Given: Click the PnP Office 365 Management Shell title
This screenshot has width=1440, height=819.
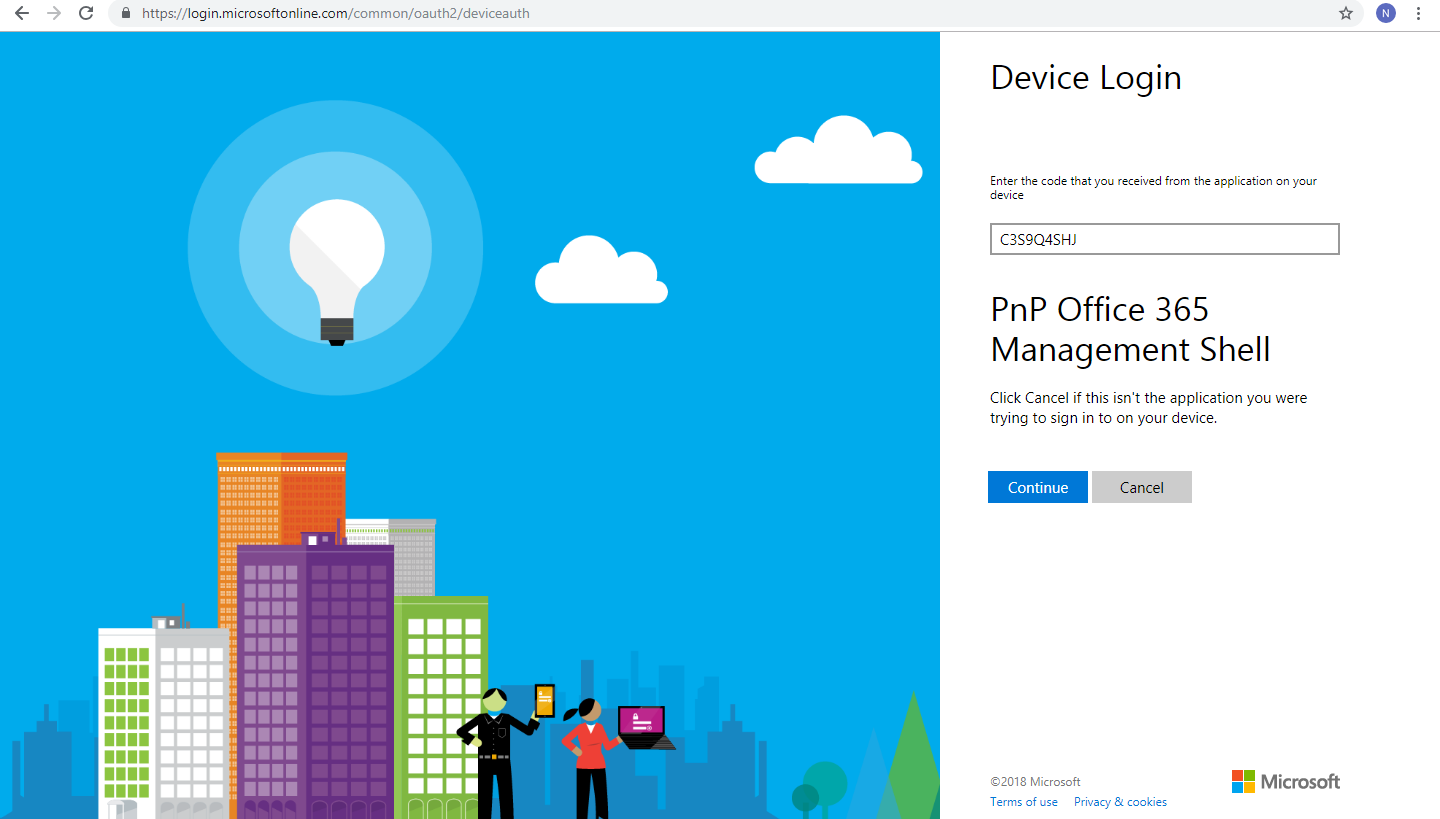Looking at the screenshot, I should coord(1130,330).
